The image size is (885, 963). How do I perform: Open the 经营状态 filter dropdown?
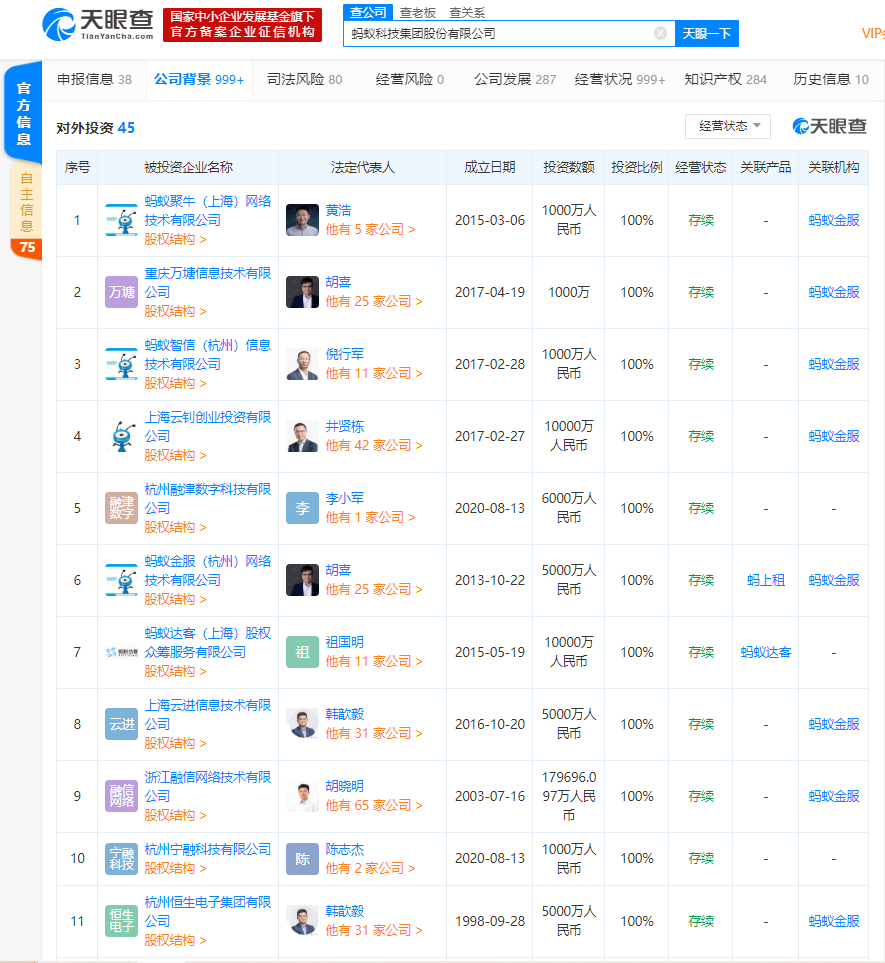coord(728,127)
